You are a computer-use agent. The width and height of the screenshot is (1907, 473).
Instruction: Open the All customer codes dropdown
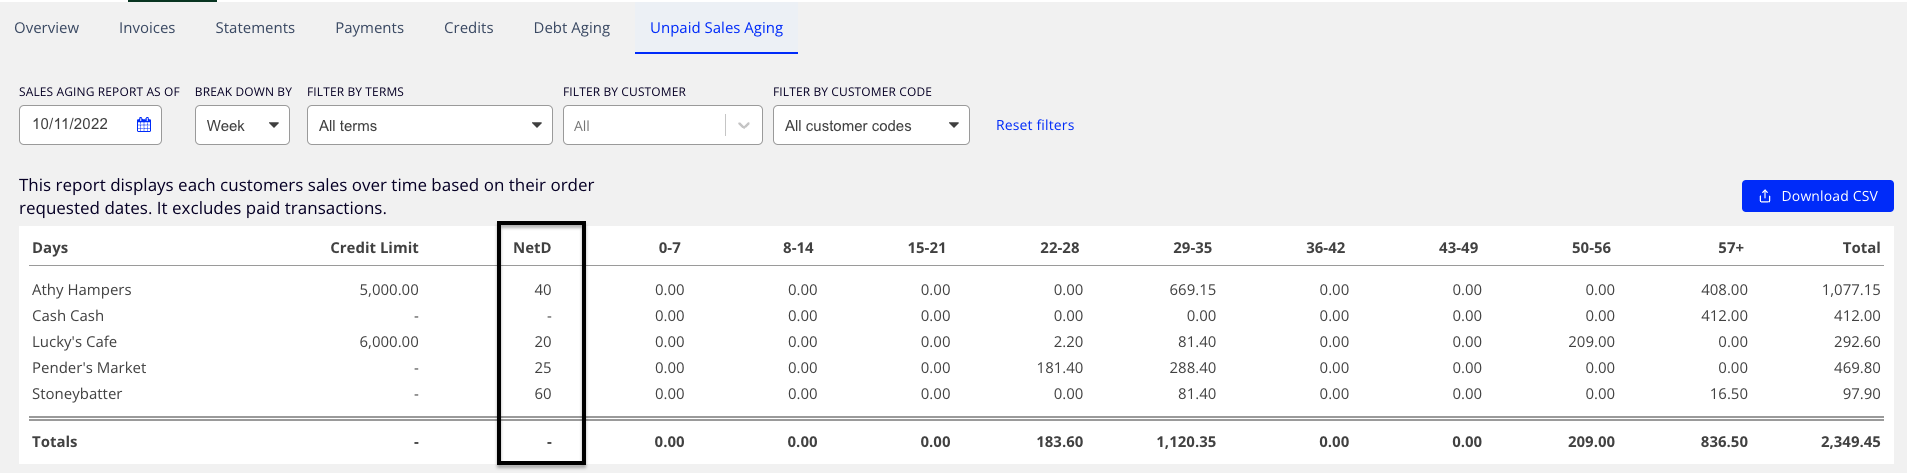pos(871,125)
